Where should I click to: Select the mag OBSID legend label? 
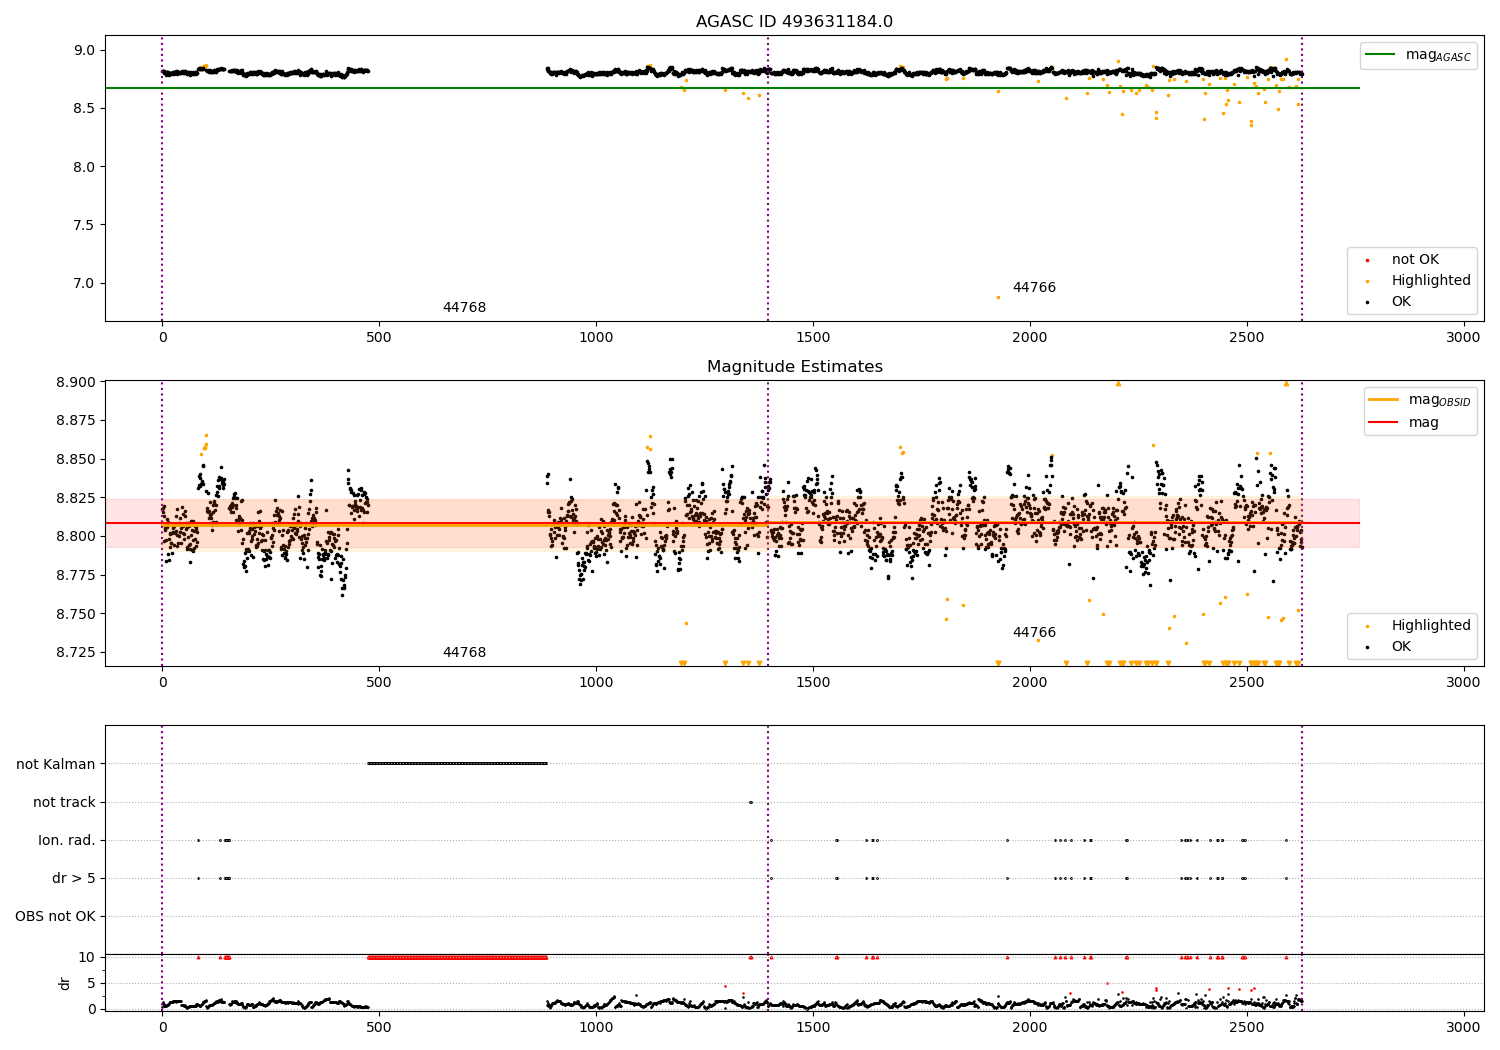pyautogui.click(x=1440, y=401)
